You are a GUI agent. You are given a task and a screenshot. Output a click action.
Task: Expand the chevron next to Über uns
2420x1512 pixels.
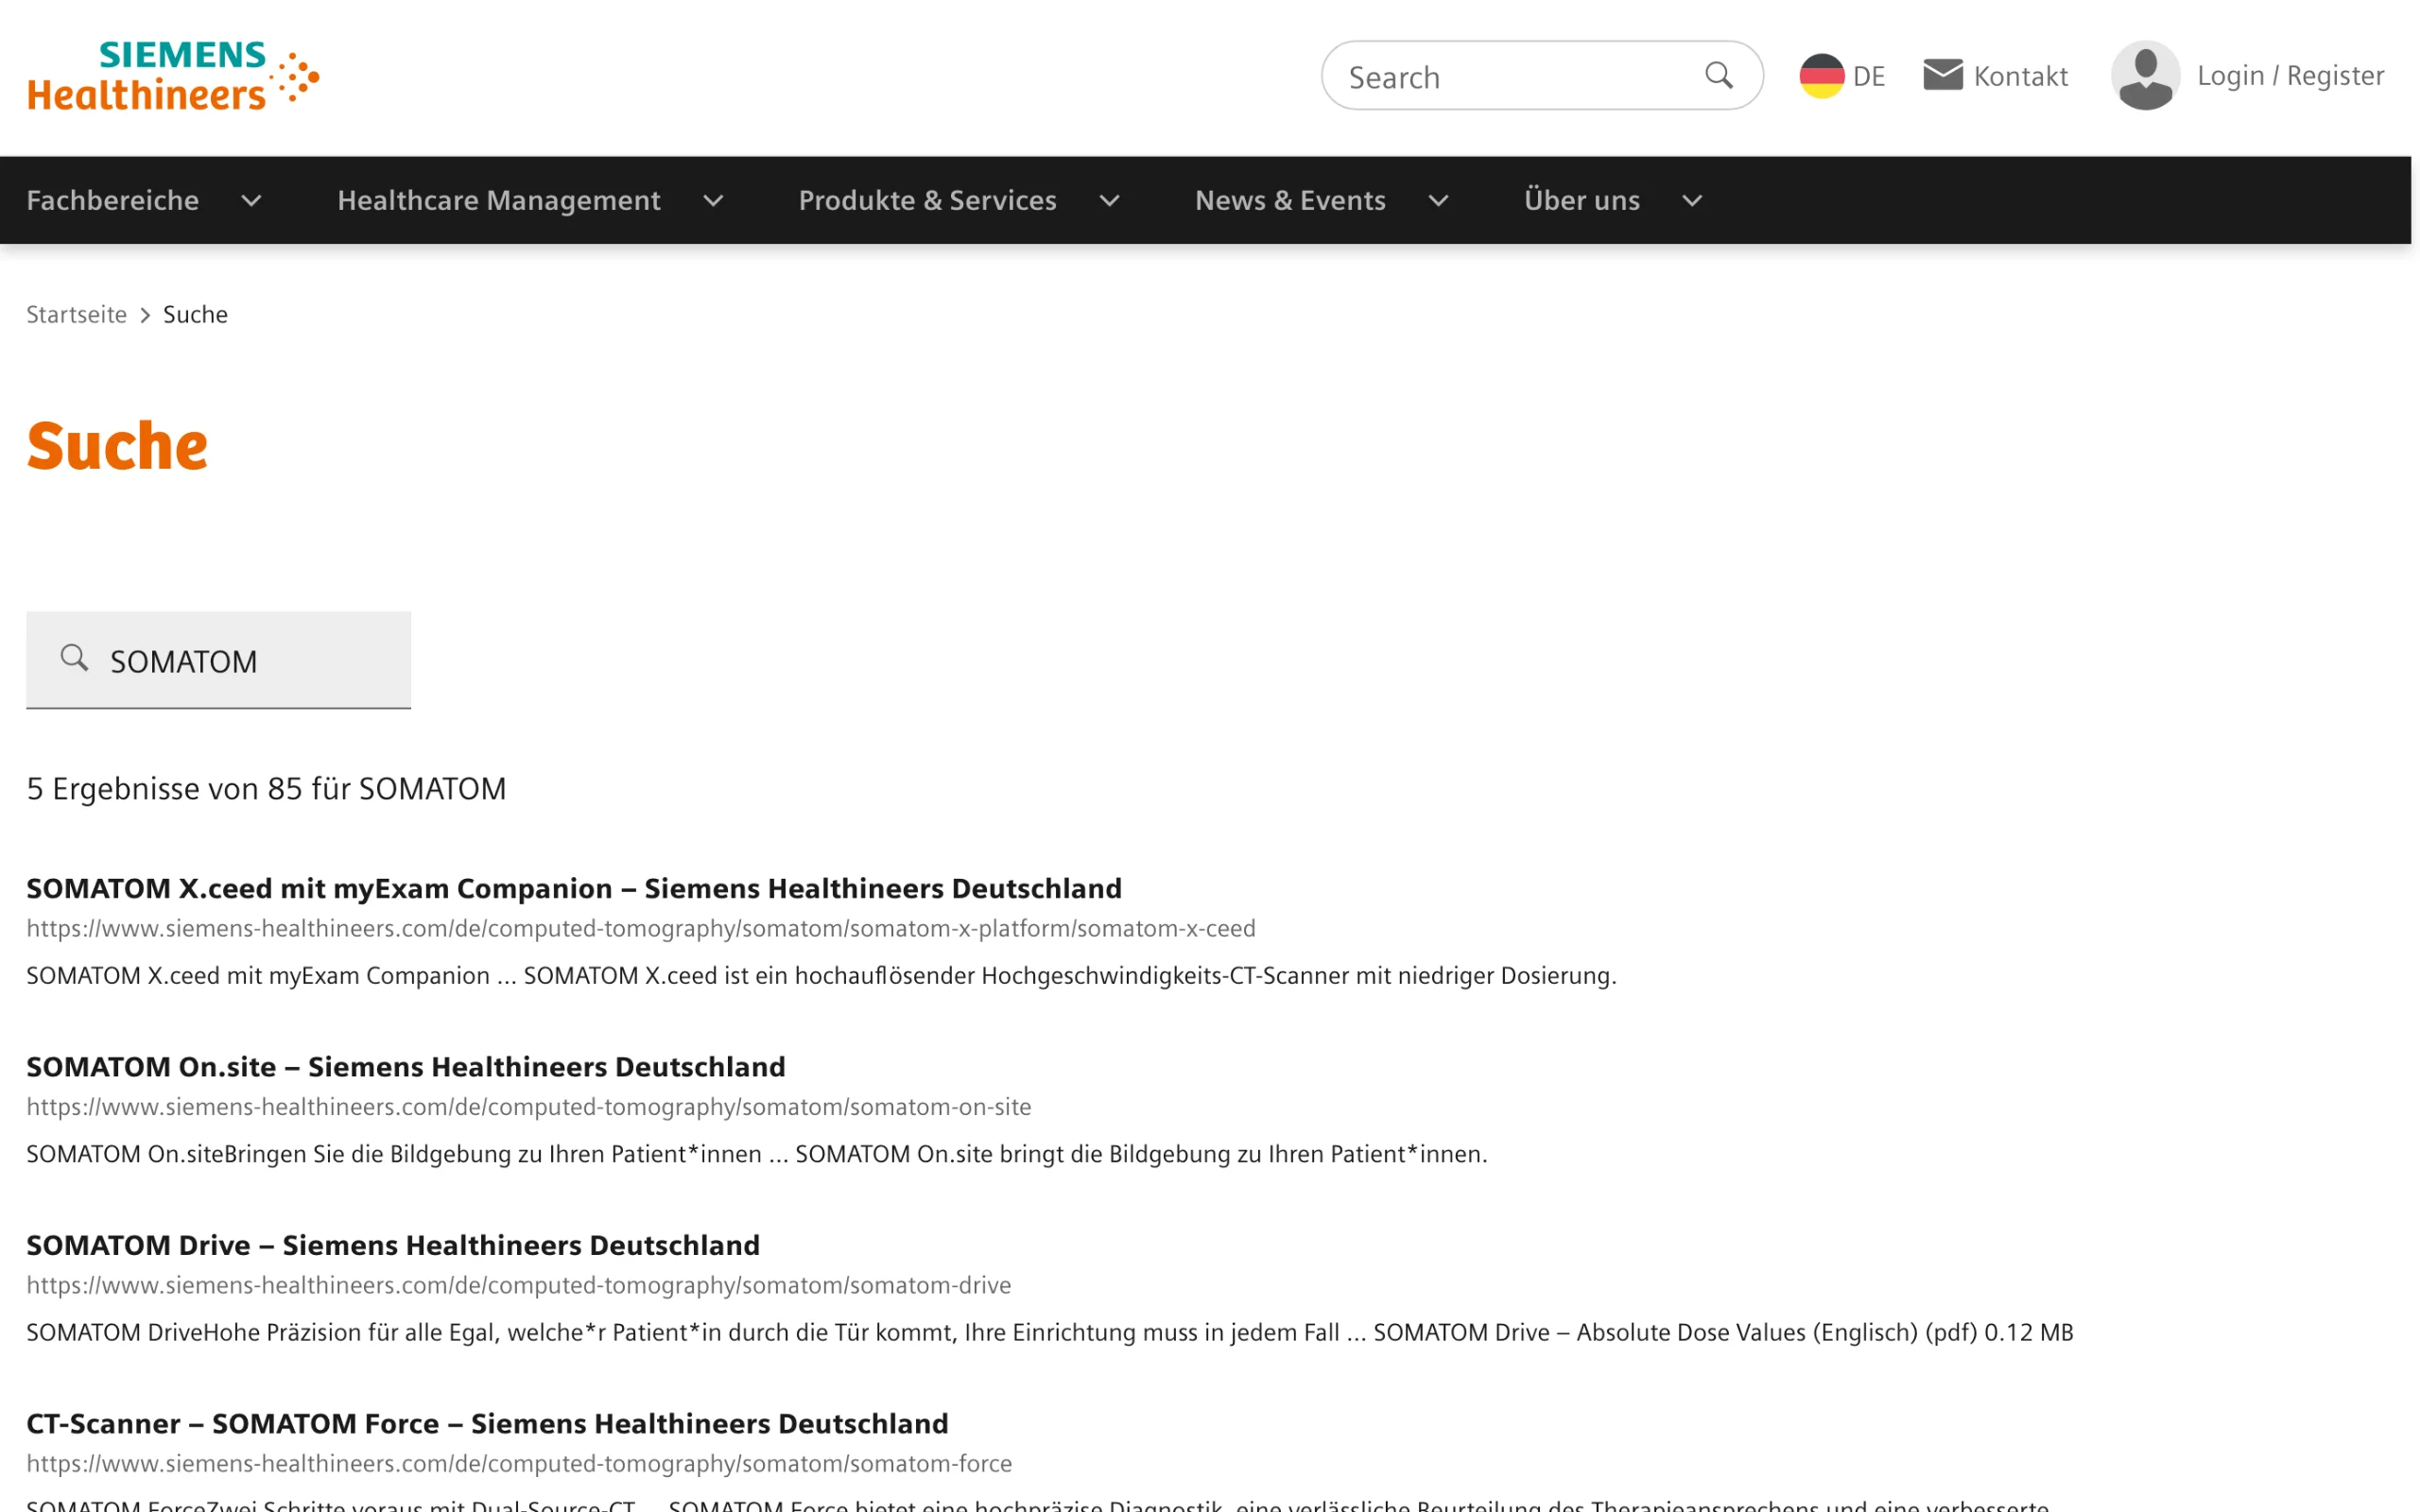coord(1692,201)
